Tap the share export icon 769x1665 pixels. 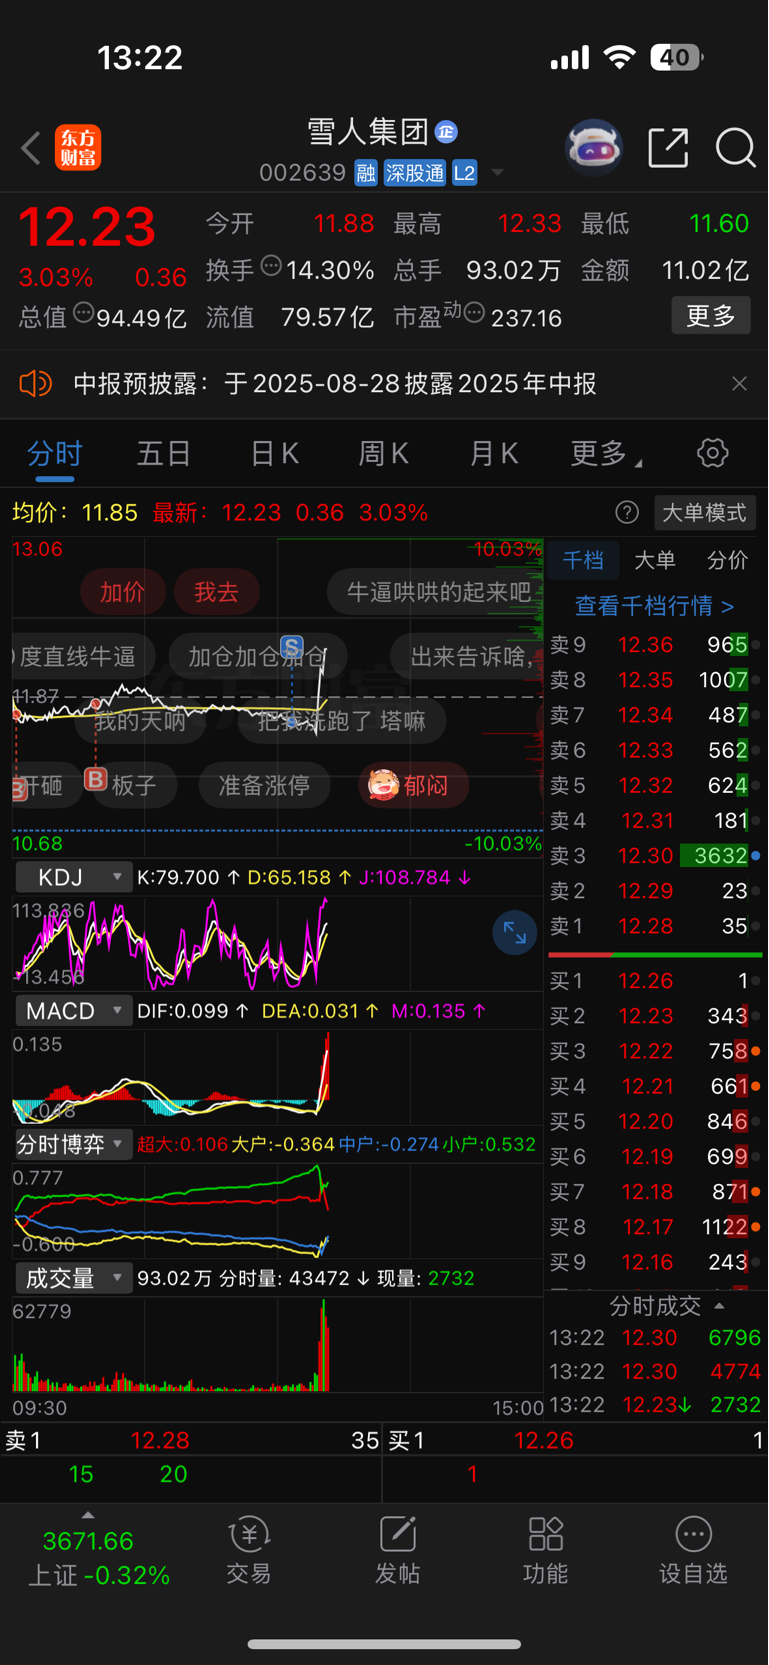(x=668, y=148)
